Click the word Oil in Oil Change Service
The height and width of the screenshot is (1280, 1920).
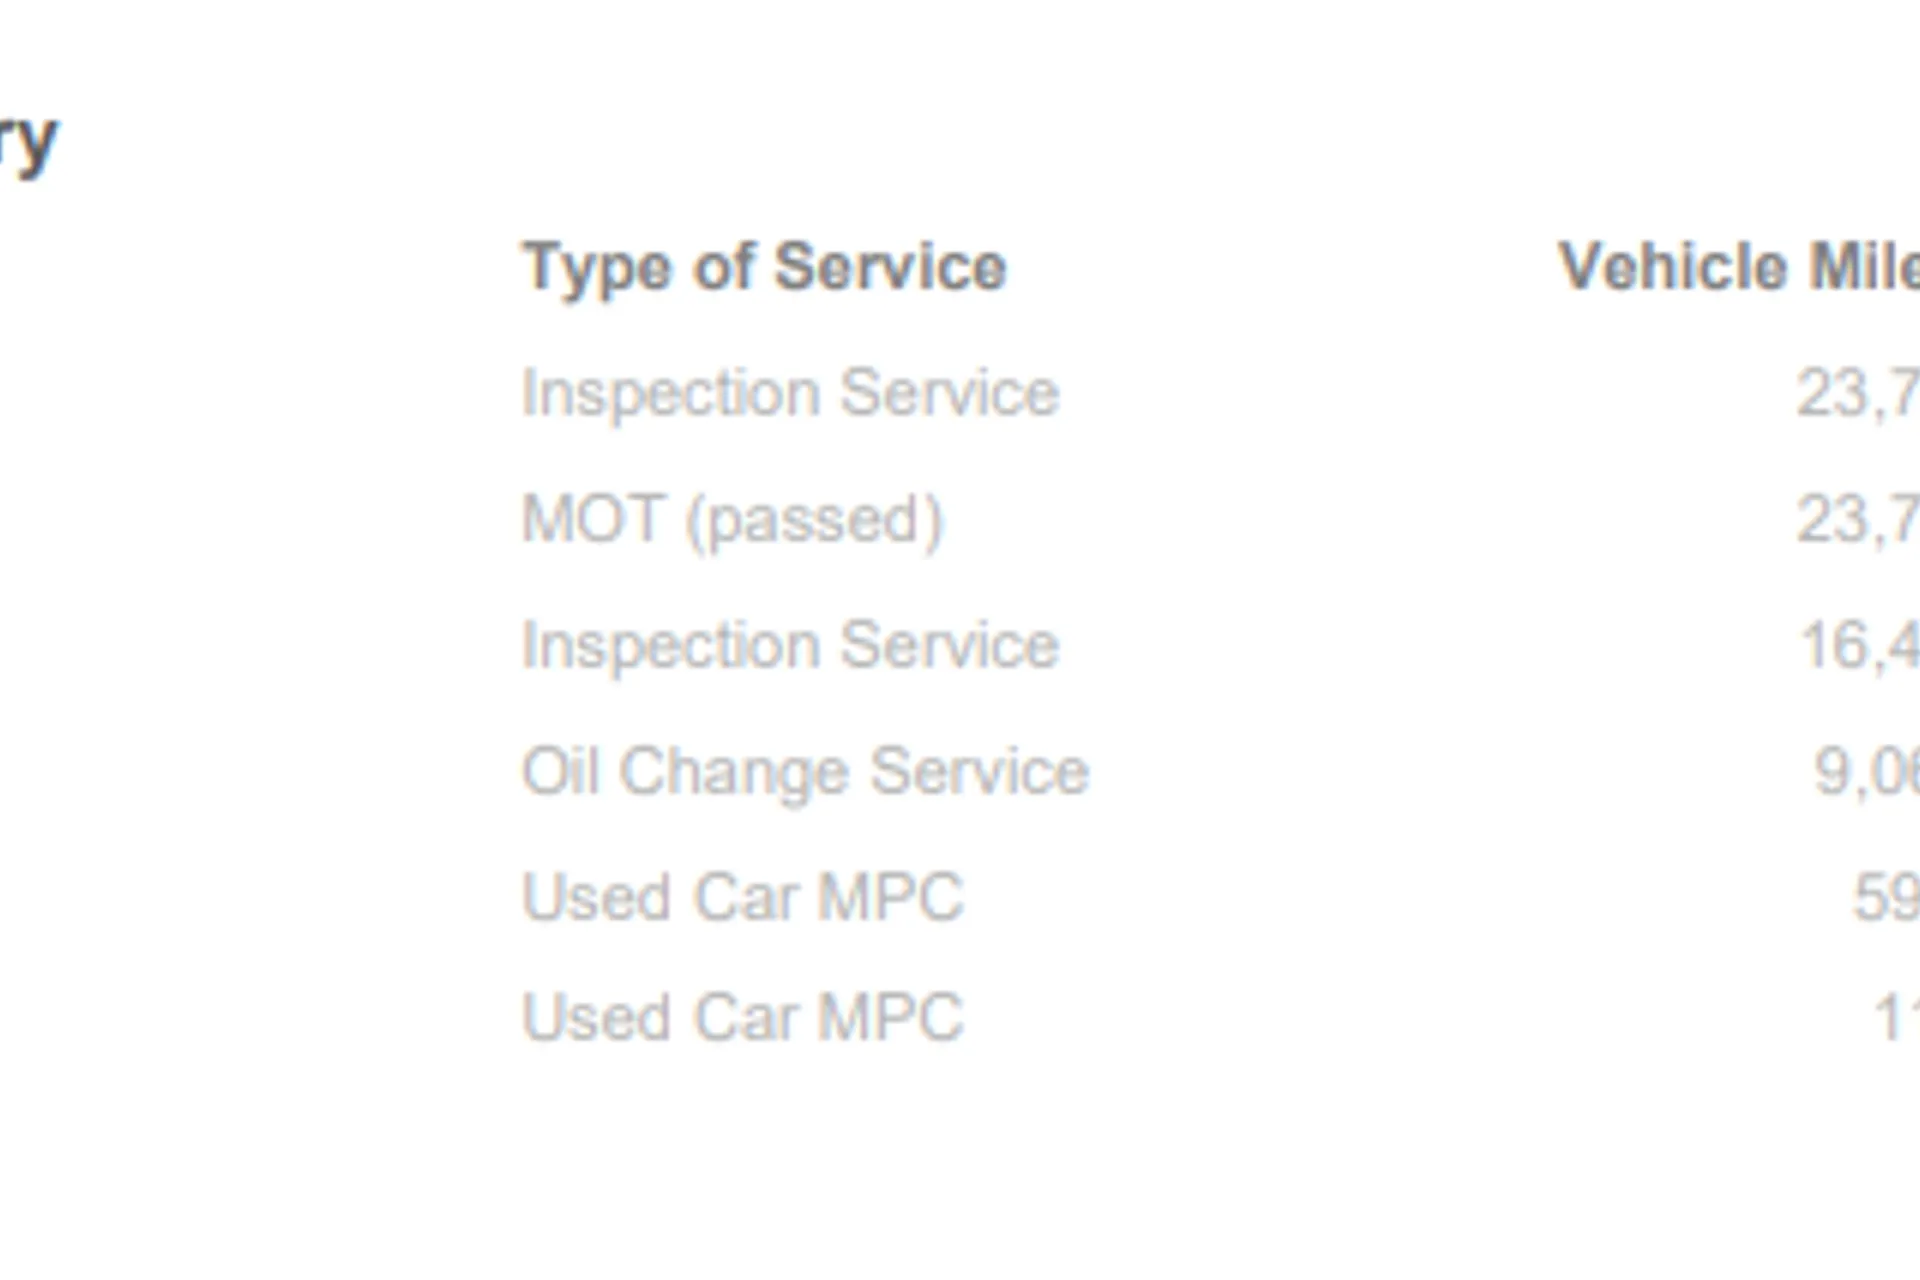(560, 771)
